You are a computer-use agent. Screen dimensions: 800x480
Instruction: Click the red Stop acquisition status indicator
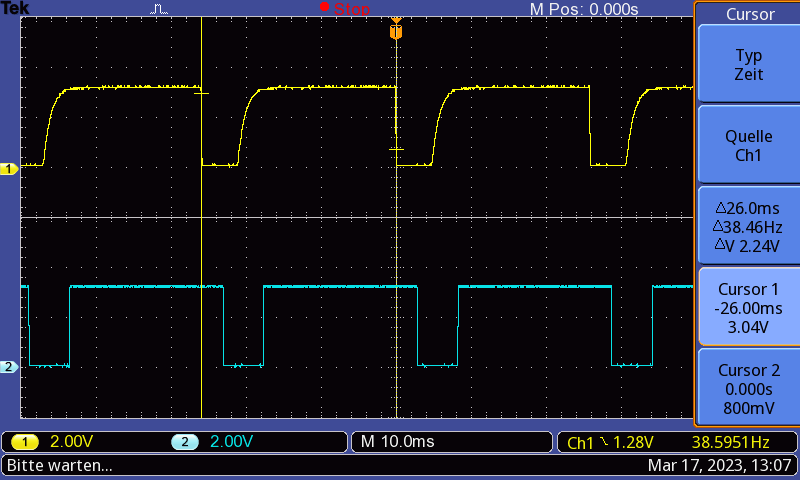coord(345,8)
